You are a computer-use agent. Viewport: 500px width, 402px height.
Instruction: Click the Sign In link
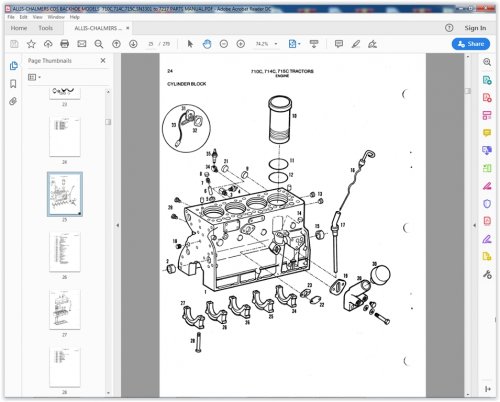point(475,28)
